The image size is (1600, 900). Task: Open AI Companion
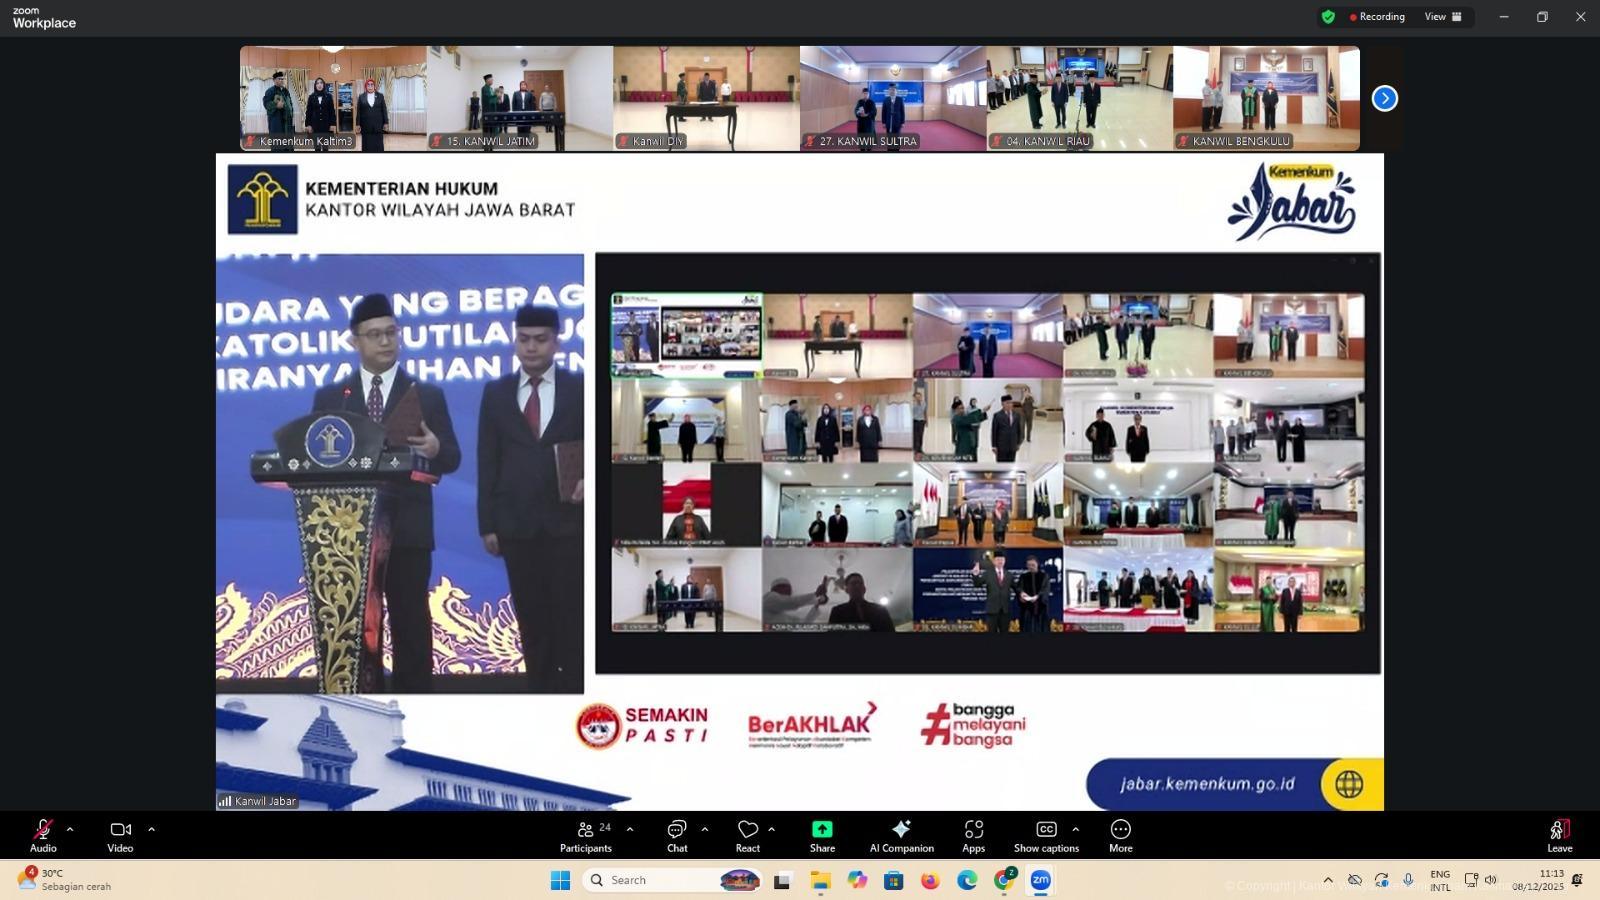click(x=901, y=836)
